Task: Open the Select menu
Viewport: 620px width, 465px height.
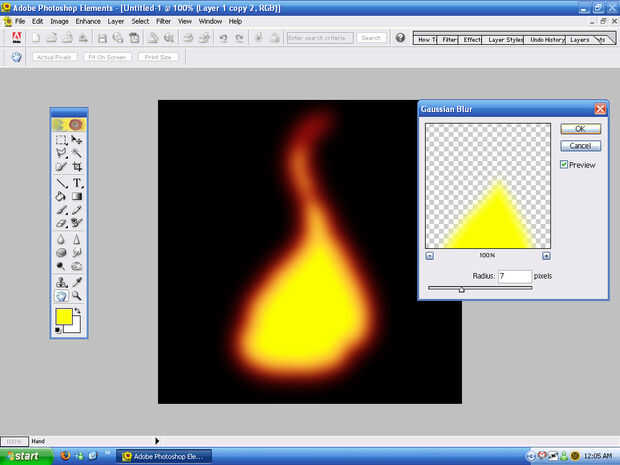Action: (x=140, y=21)
